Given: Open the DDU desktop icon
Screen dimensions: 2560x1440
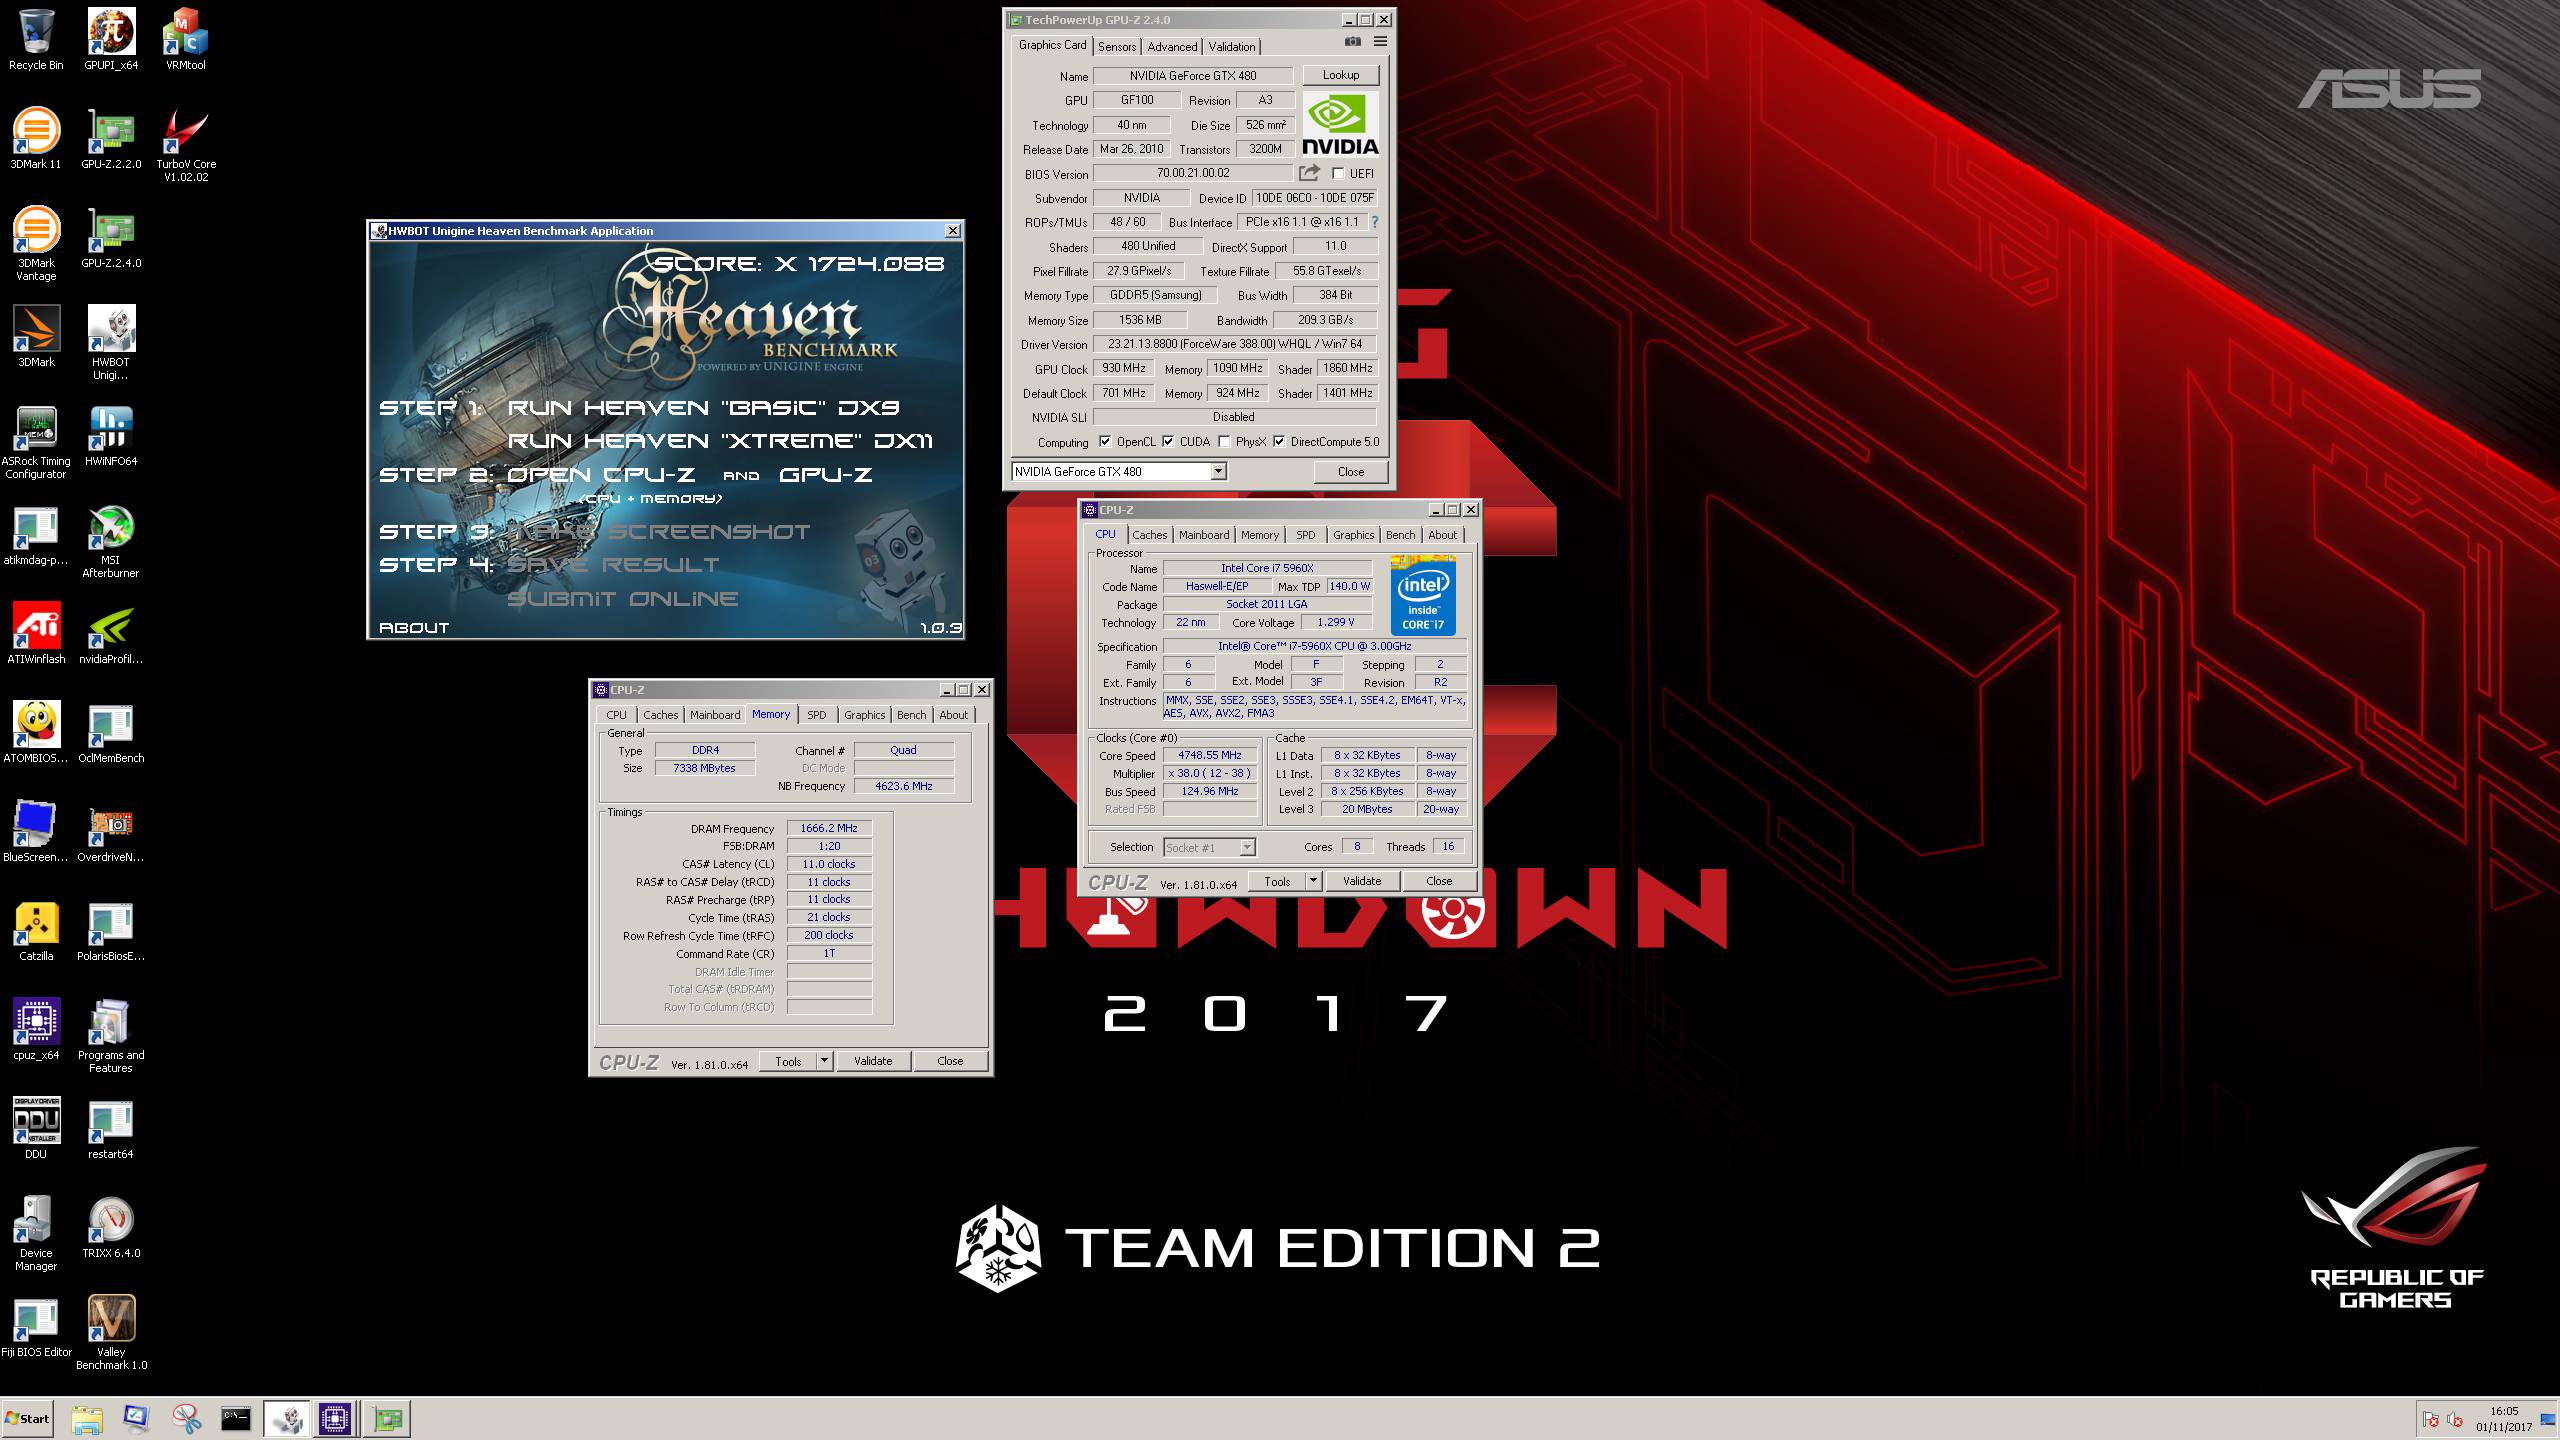Looking at the screenshot, I should 36,1129.
